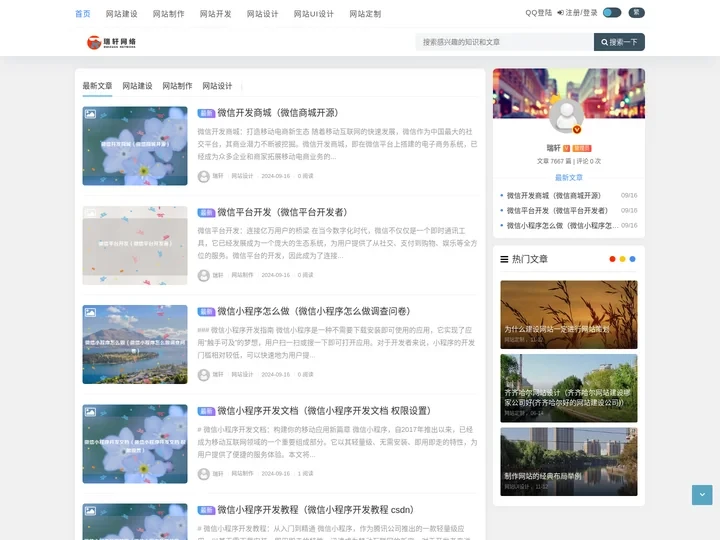Open sidebar link 微信平台开发（微信平台开发者）
This screenshot has height=540, width=720.
click(x=557, y=211)
